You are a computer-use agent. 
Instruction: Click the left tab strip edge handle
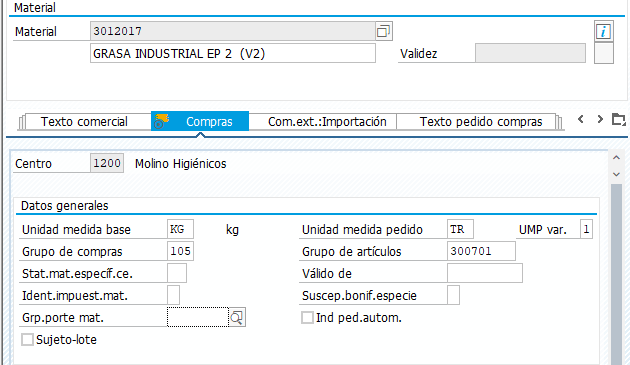pyautogui.click(x=22, y=122)
